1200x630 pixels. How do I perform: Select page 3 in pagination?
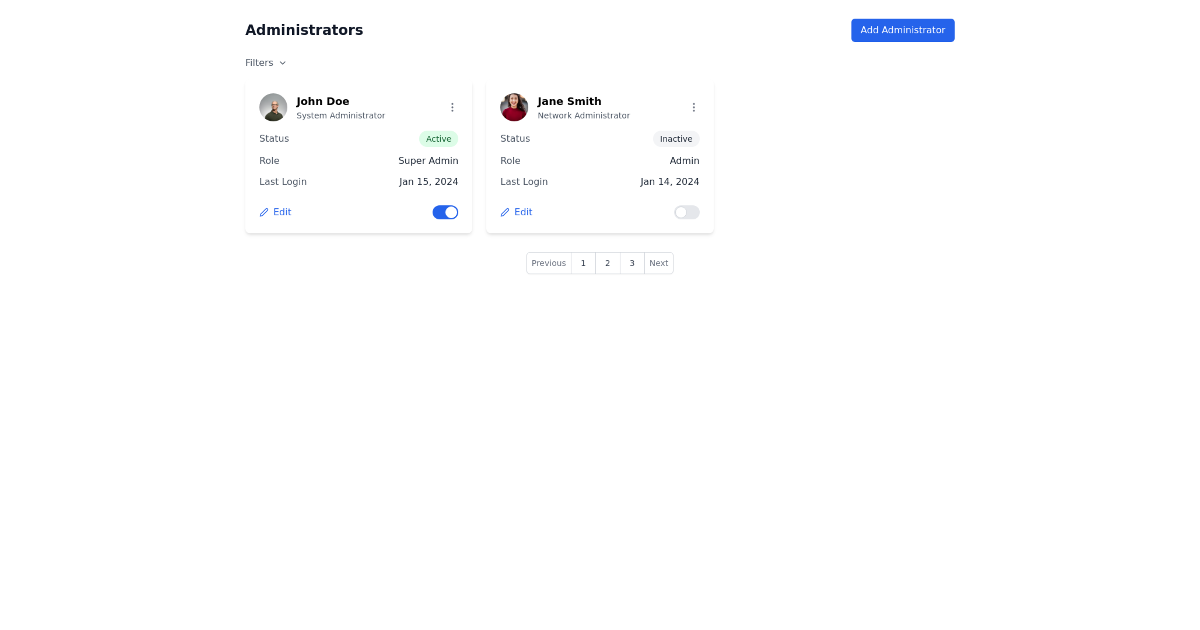631,263
